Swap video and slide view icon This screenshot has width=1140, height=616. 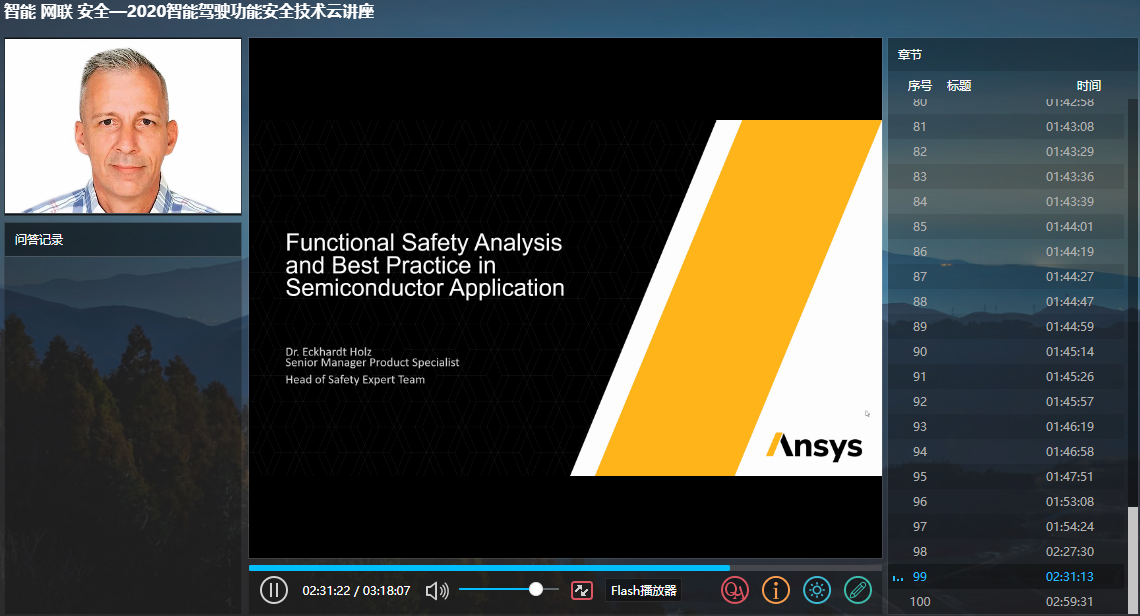coord(582,591)
